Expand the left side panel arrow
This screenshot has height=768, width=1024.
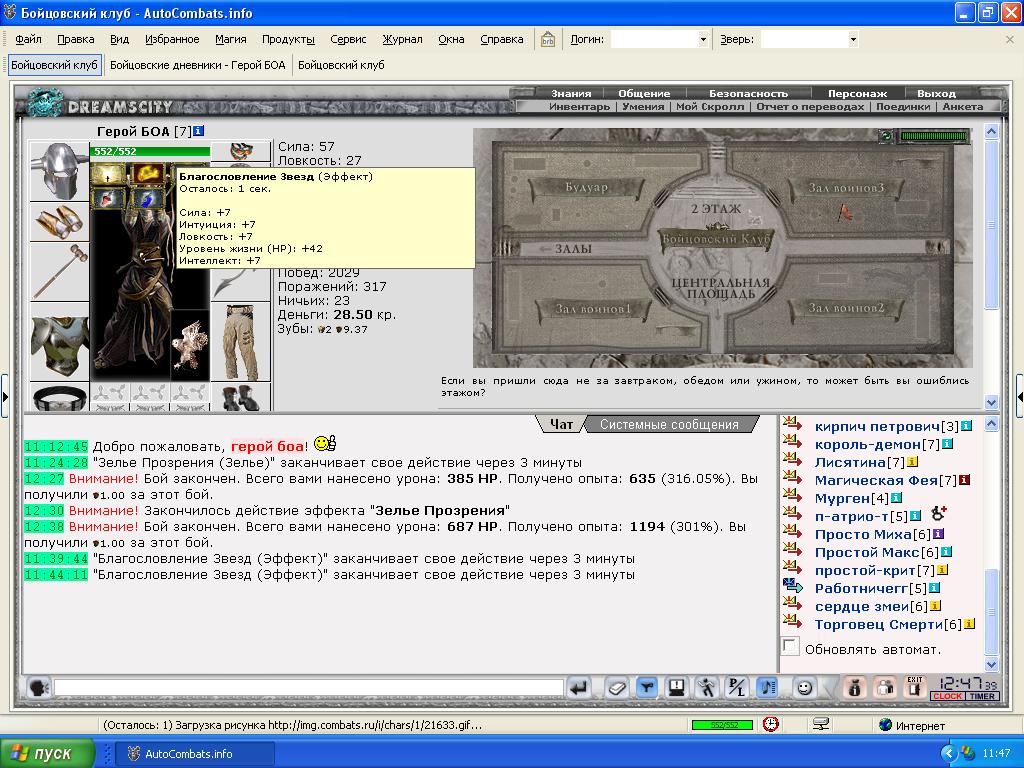click(x=5, y=396)
